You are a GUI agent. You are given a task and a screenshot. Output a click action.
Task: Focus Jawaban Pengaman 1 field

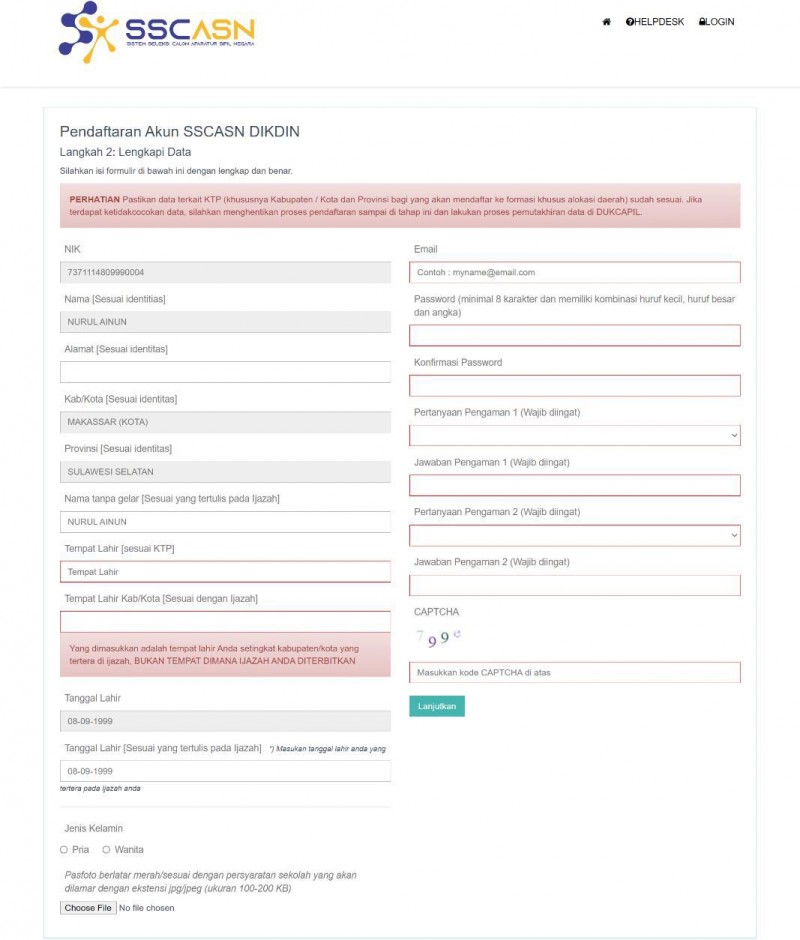[575, 485]
